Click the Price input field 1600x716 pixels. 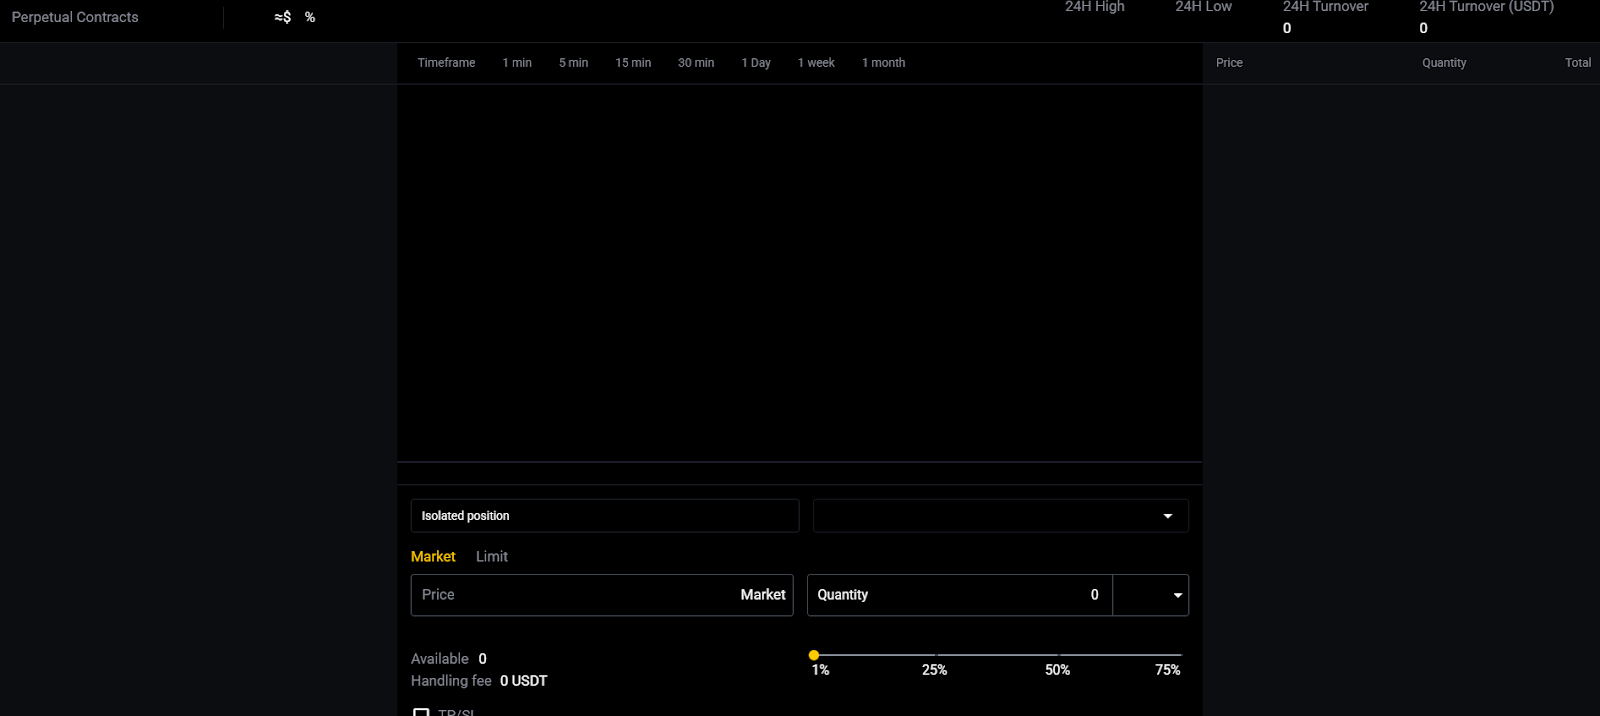coord(602,595)
